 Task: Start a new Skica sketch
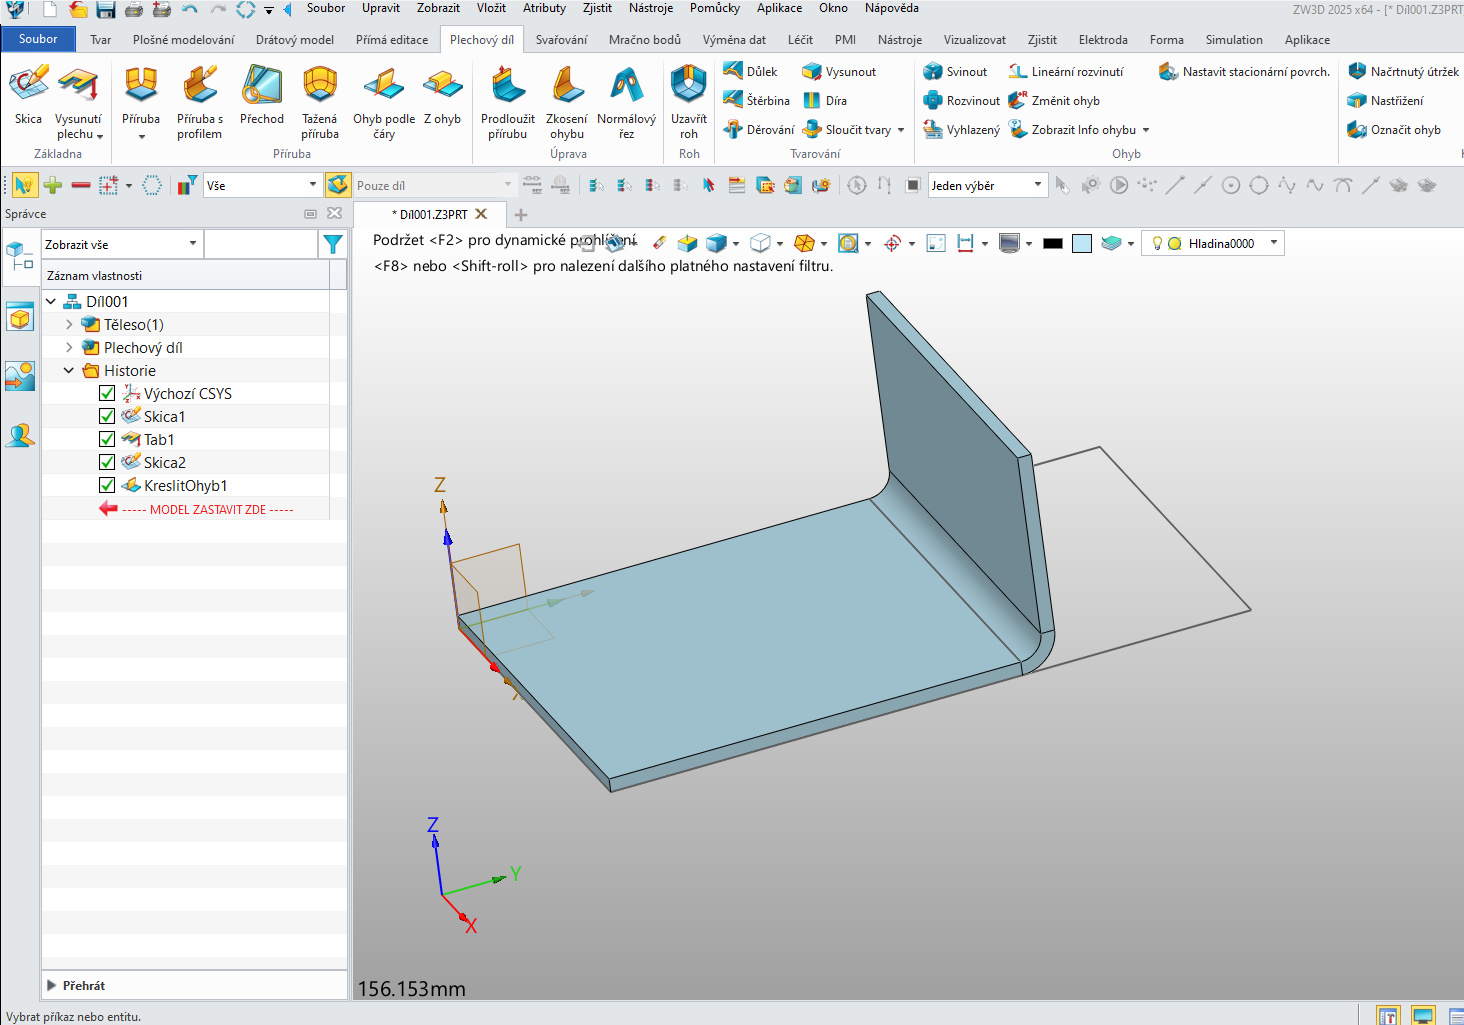(x=28, y=96)
